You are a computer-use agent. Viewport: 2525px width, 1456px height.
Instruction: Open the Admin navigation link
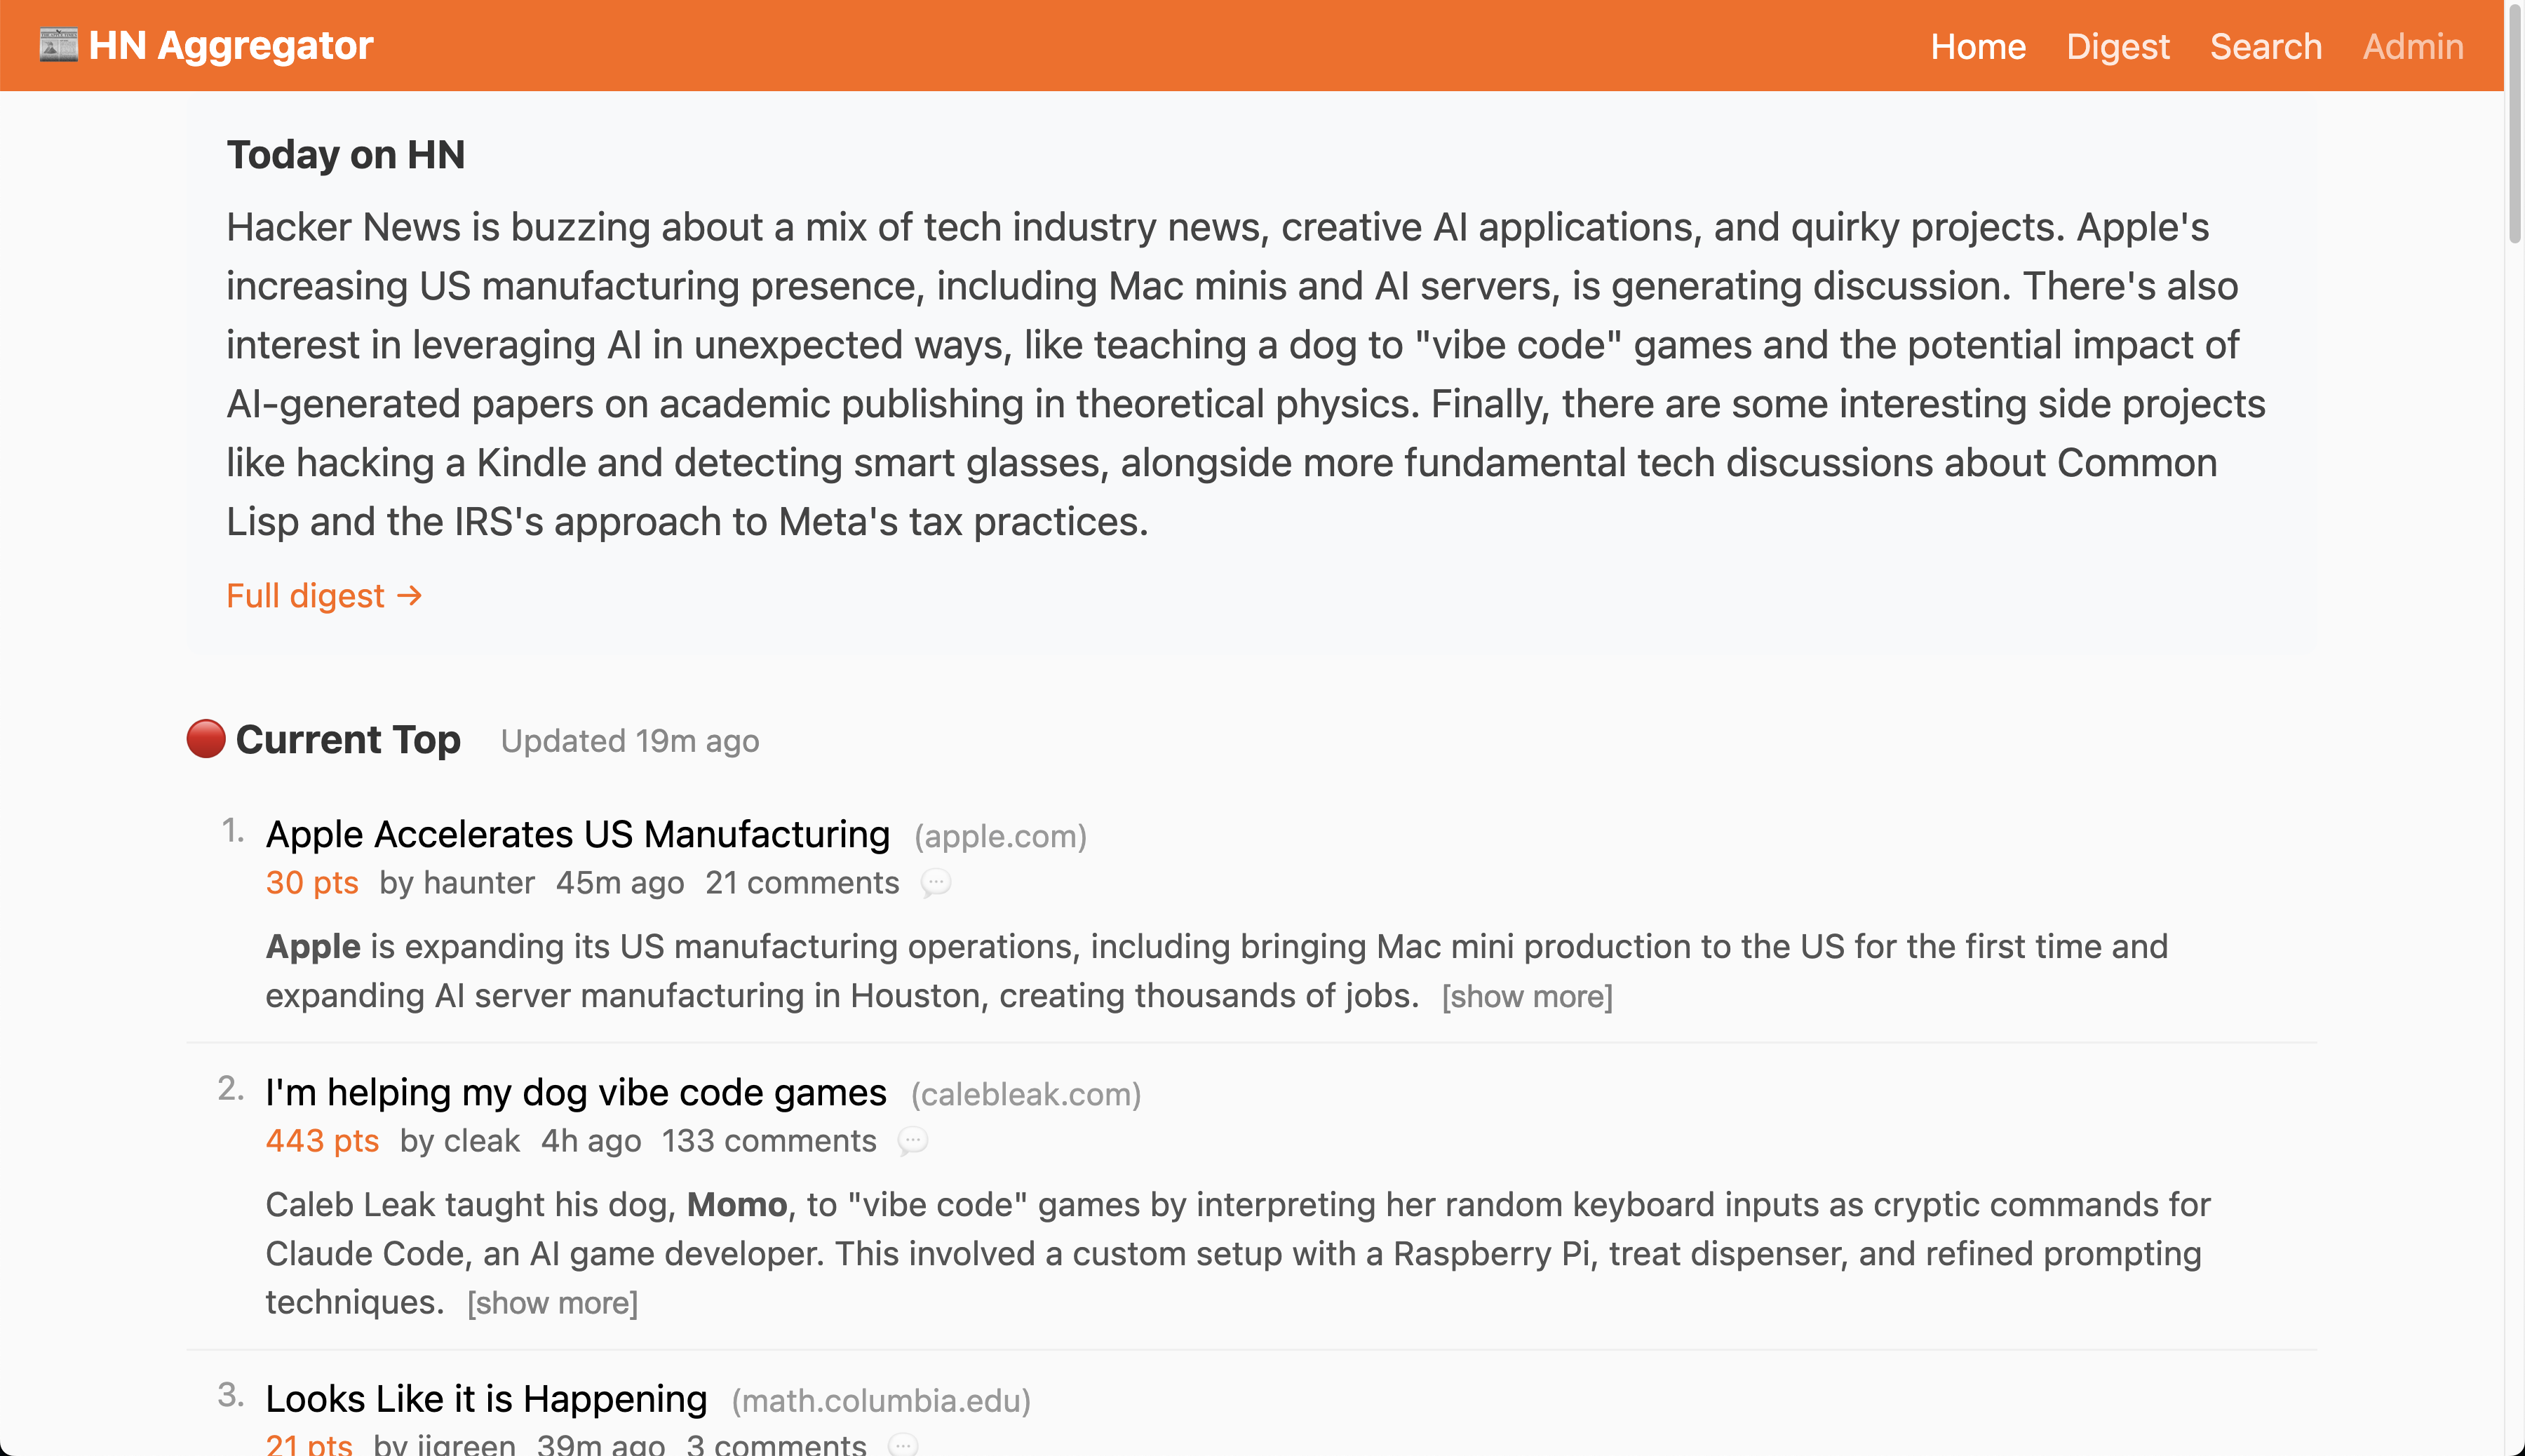(x=2412, y=46)
